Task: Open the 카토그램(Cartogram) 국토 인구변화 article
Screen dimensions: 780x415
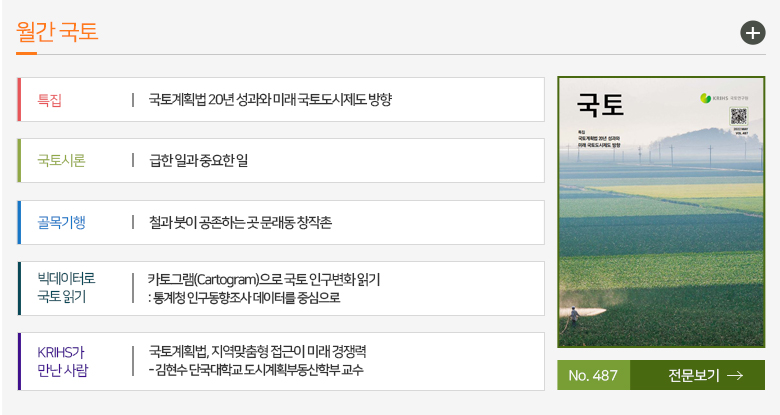Action: click(264, 279)
